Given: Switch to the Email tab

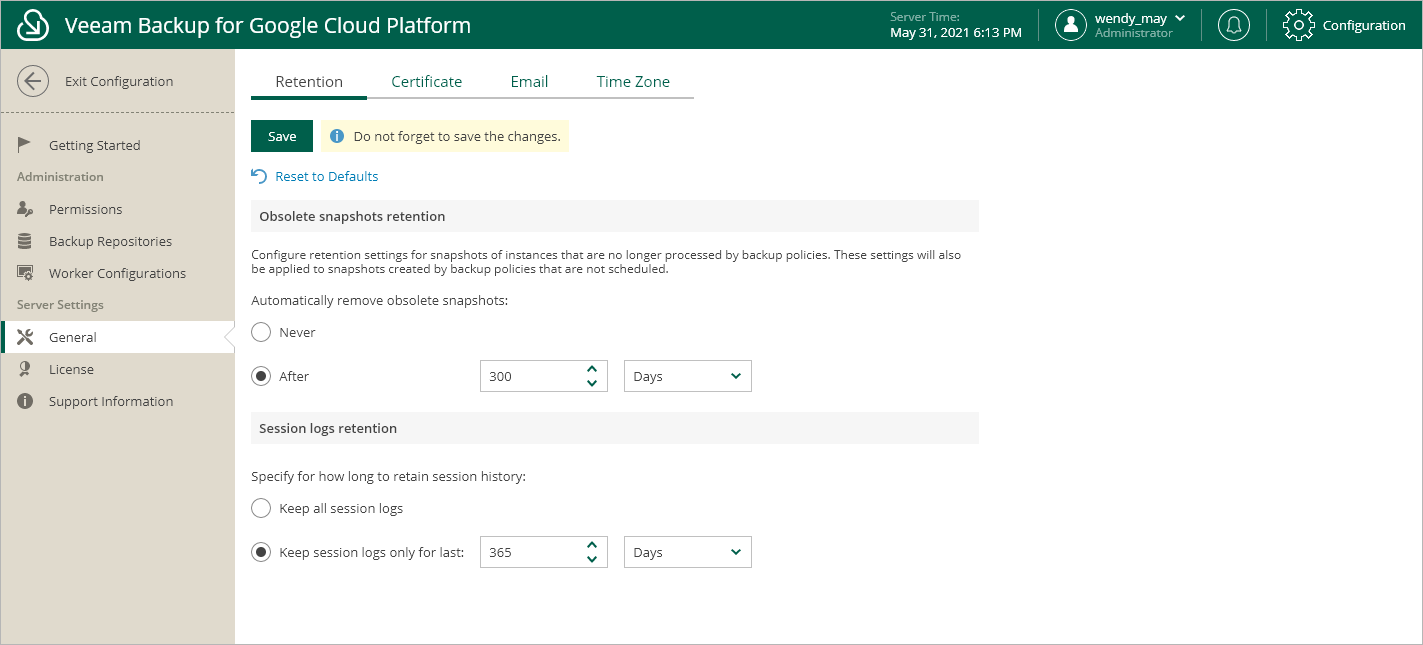Looking at the screenshot, I should [529, 82].
